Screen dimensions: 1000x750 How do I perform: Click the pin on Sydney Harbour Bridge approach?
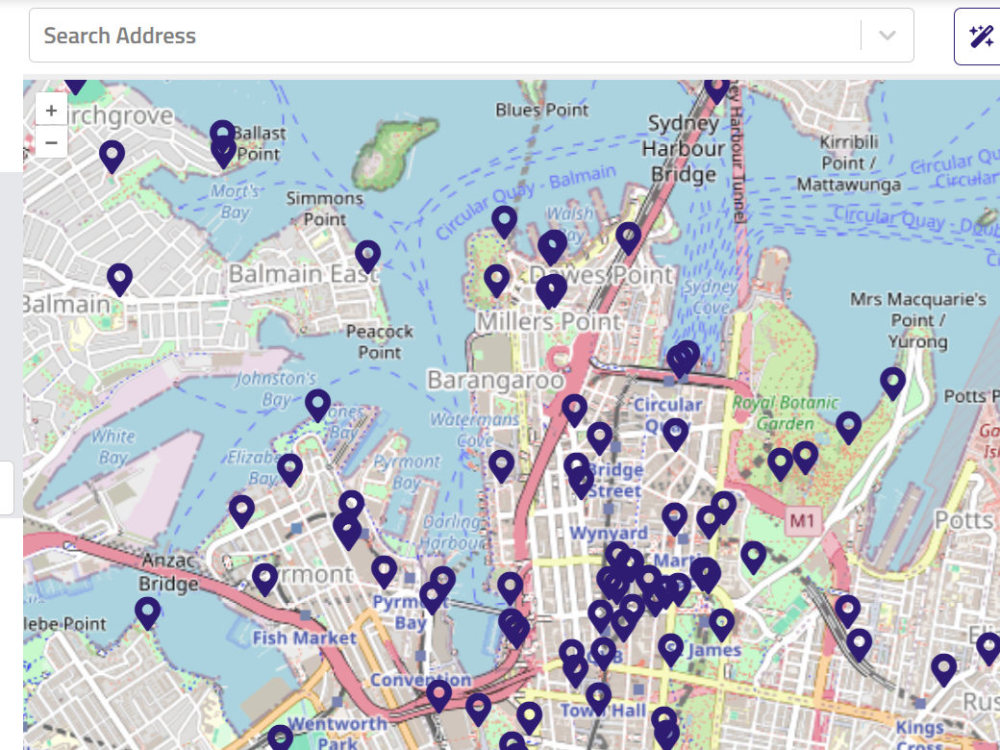coord(628,238)
